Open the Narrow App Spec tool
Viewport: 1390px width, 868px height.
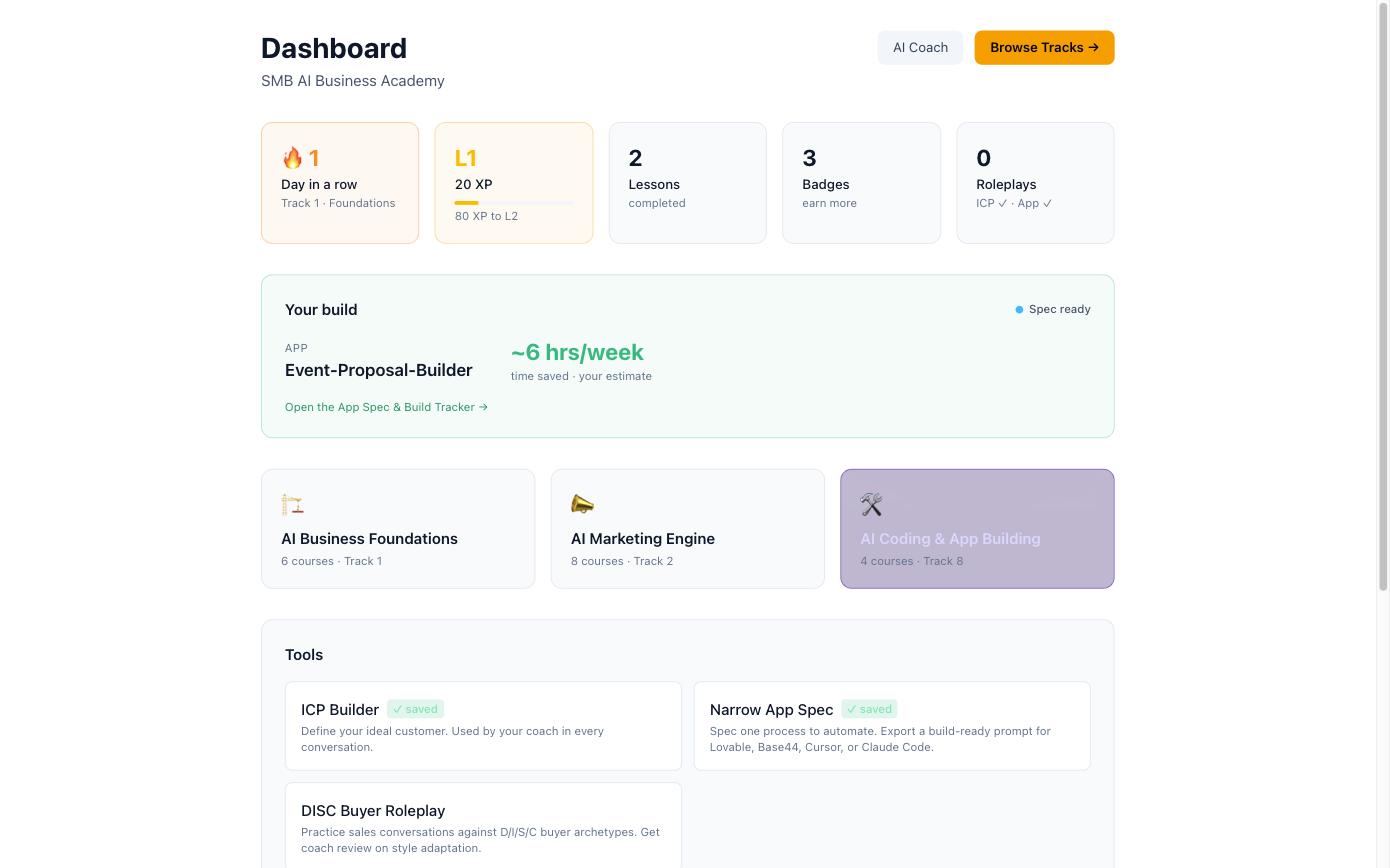tap(892, 726)
